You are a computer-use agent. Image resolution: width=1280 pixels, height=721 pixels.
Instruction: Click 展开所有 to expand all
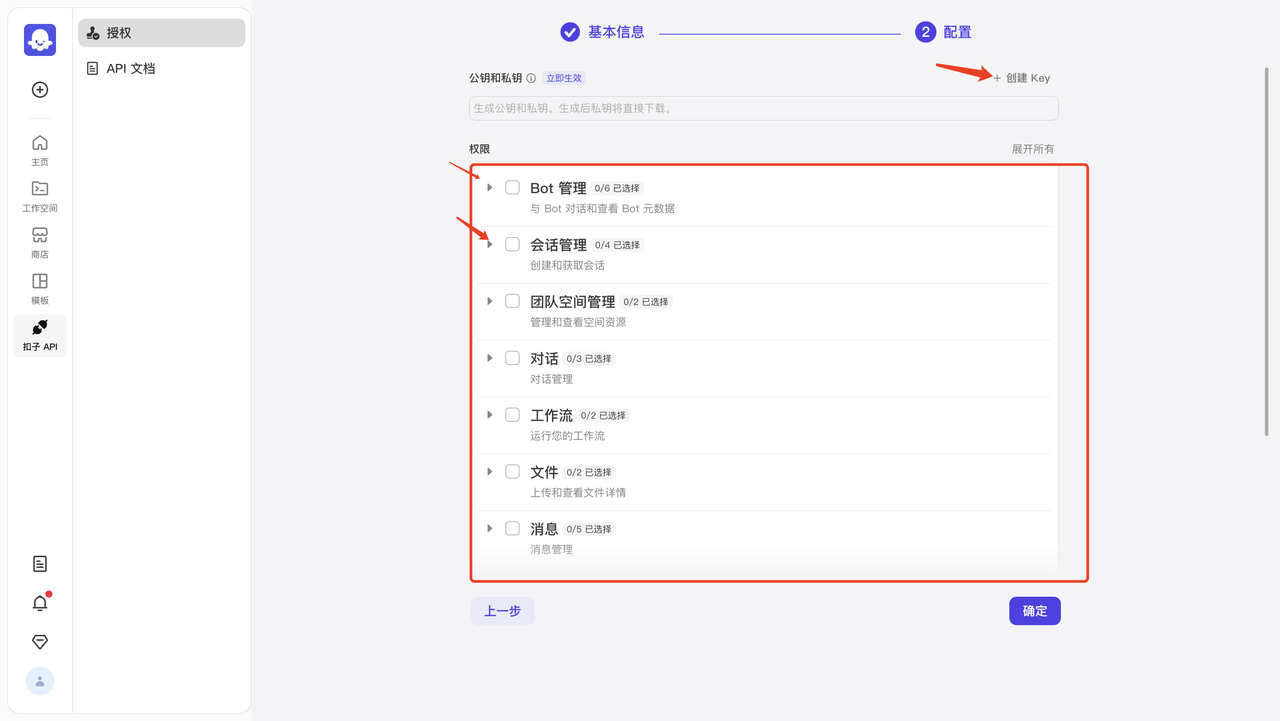coord(1033,149)
